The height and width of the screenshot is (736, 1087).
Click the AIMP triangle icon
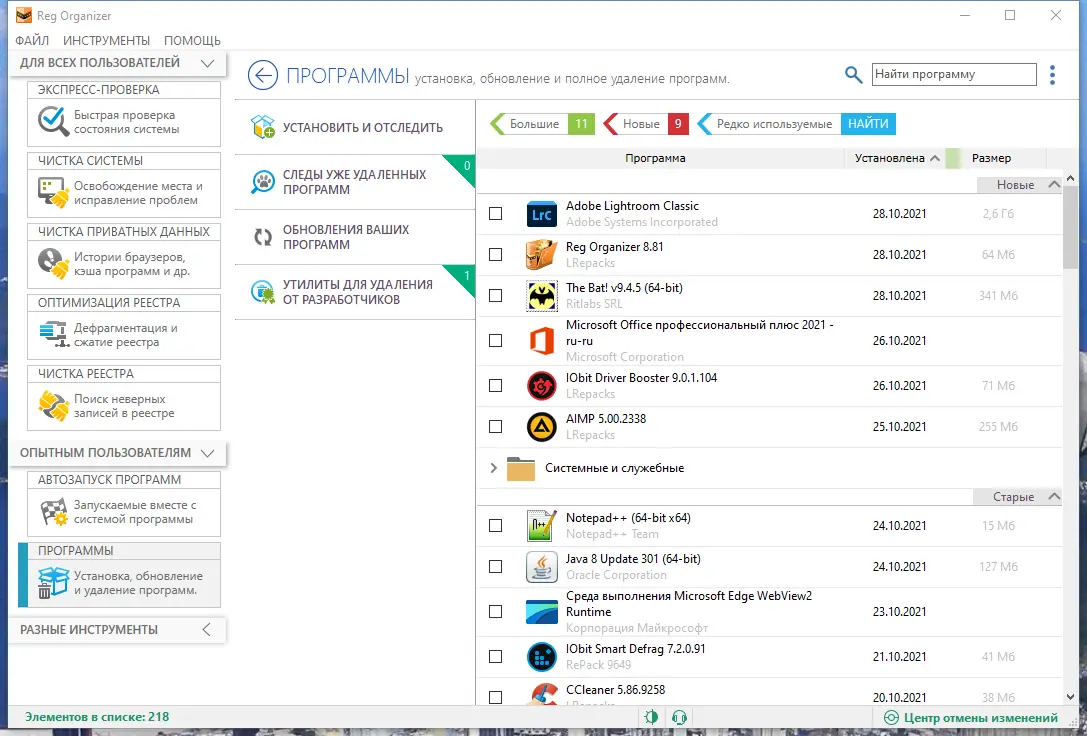point(541,427)
